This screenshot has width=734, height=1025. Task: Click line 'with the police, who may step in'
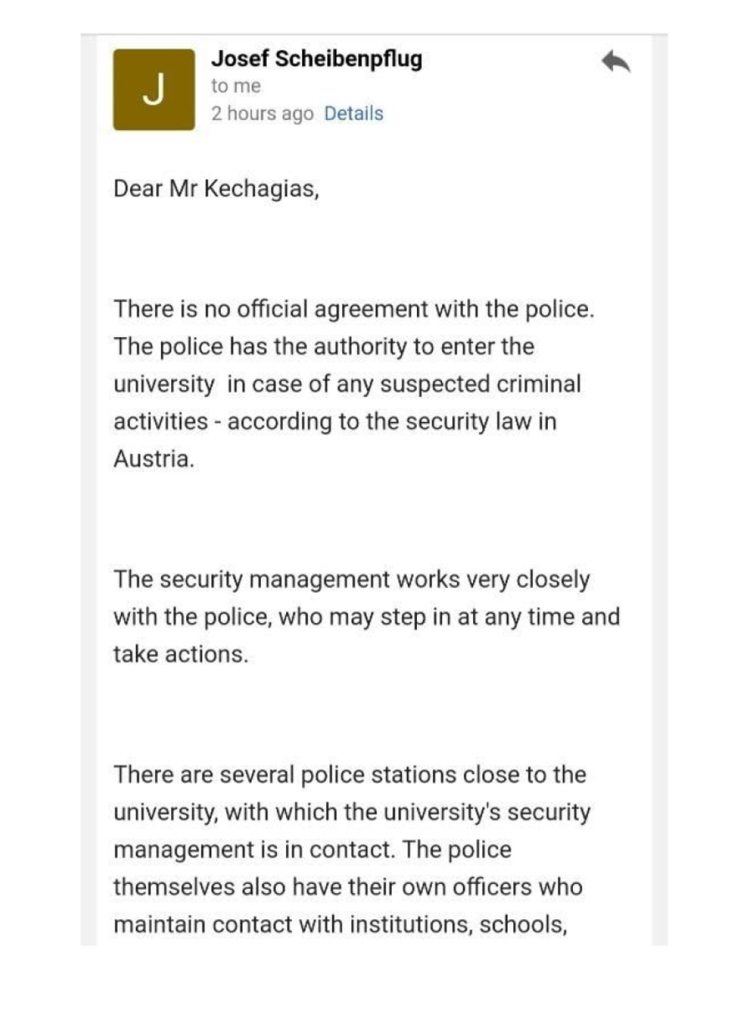coord(366,617)
